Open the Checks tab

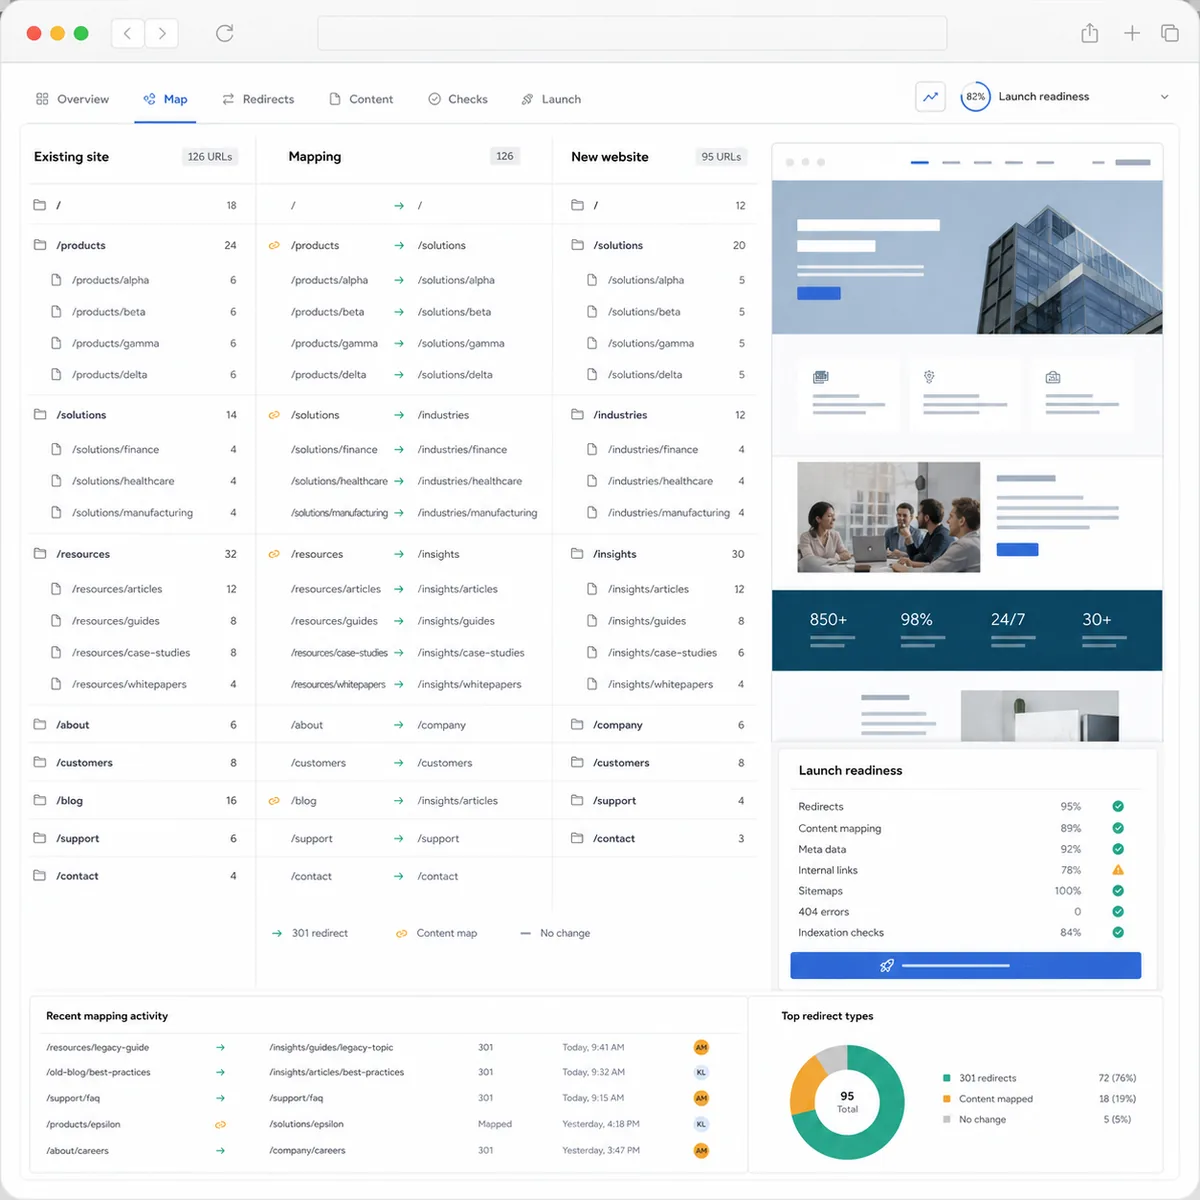pos(458,99)
